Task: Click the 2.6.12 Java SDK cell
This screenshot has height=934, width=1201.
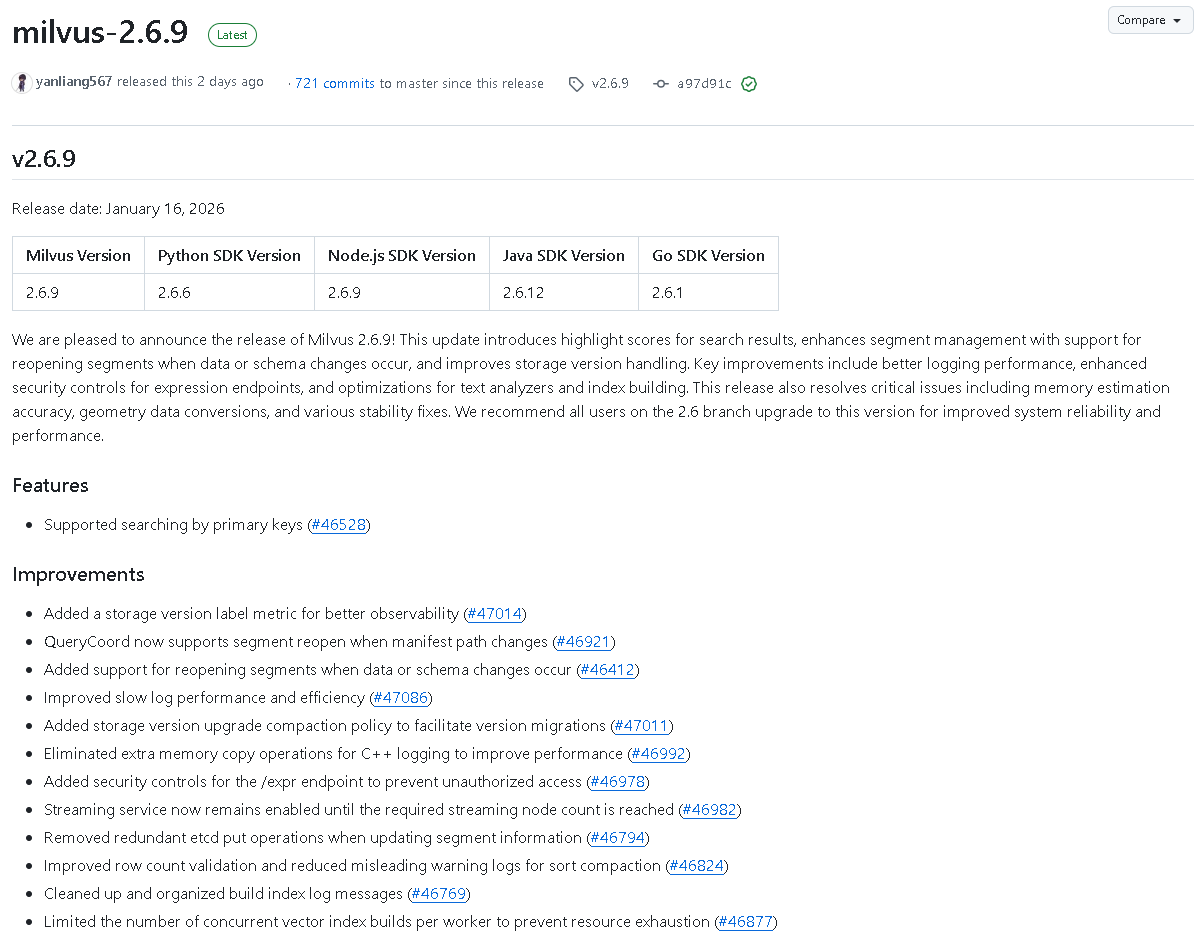Action: (564, 292)
